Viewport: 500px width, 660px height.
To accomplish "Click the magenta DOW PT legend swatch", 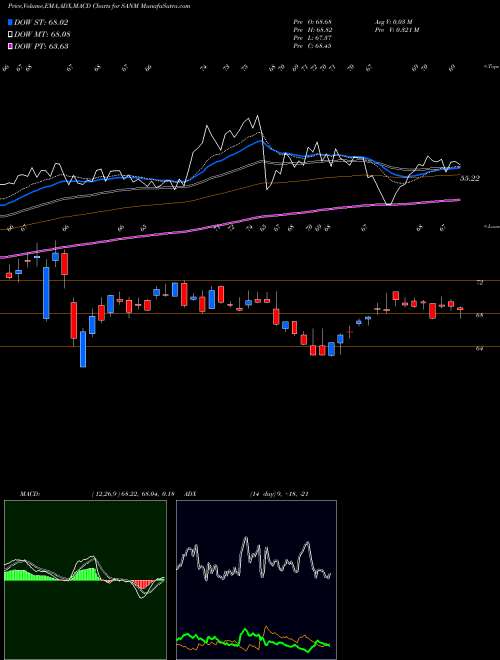I will click(11, 46).
